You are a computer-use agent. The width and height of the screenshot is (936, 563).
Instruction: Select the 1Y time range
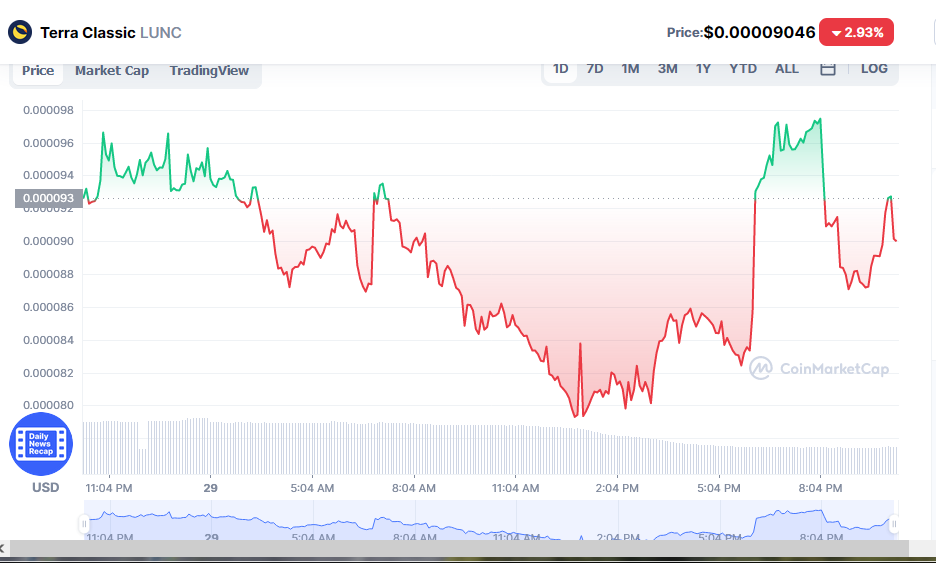[703, 69]
